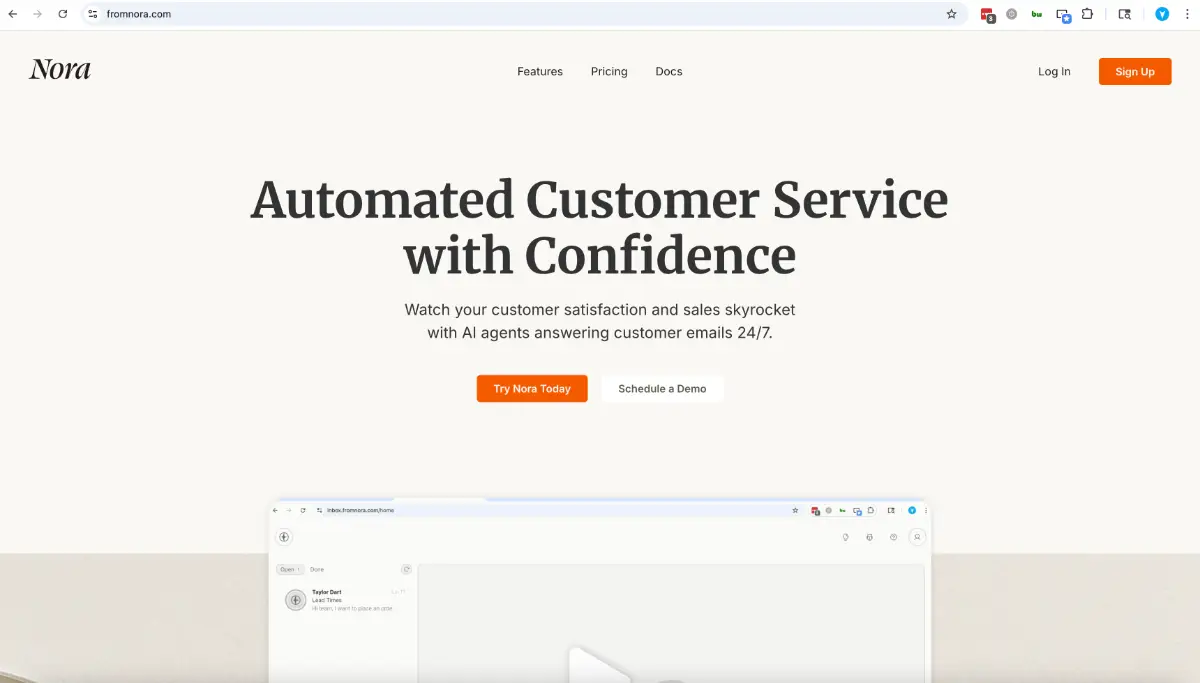1200x683 pixels.
Task: Click the Log In link
Action: [1054, 72]
